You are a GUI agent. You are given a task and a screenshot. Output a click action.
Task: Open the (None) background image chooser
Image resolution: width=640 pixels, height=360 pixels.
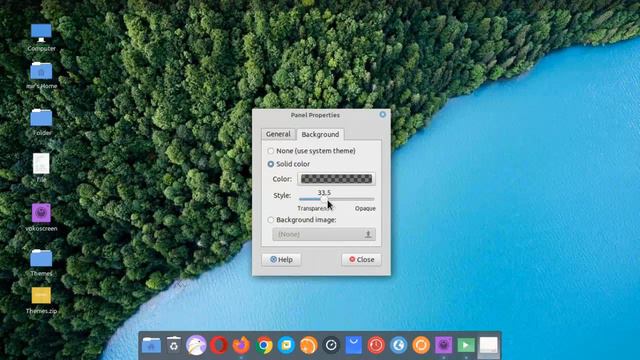click(x=324, y=234)
